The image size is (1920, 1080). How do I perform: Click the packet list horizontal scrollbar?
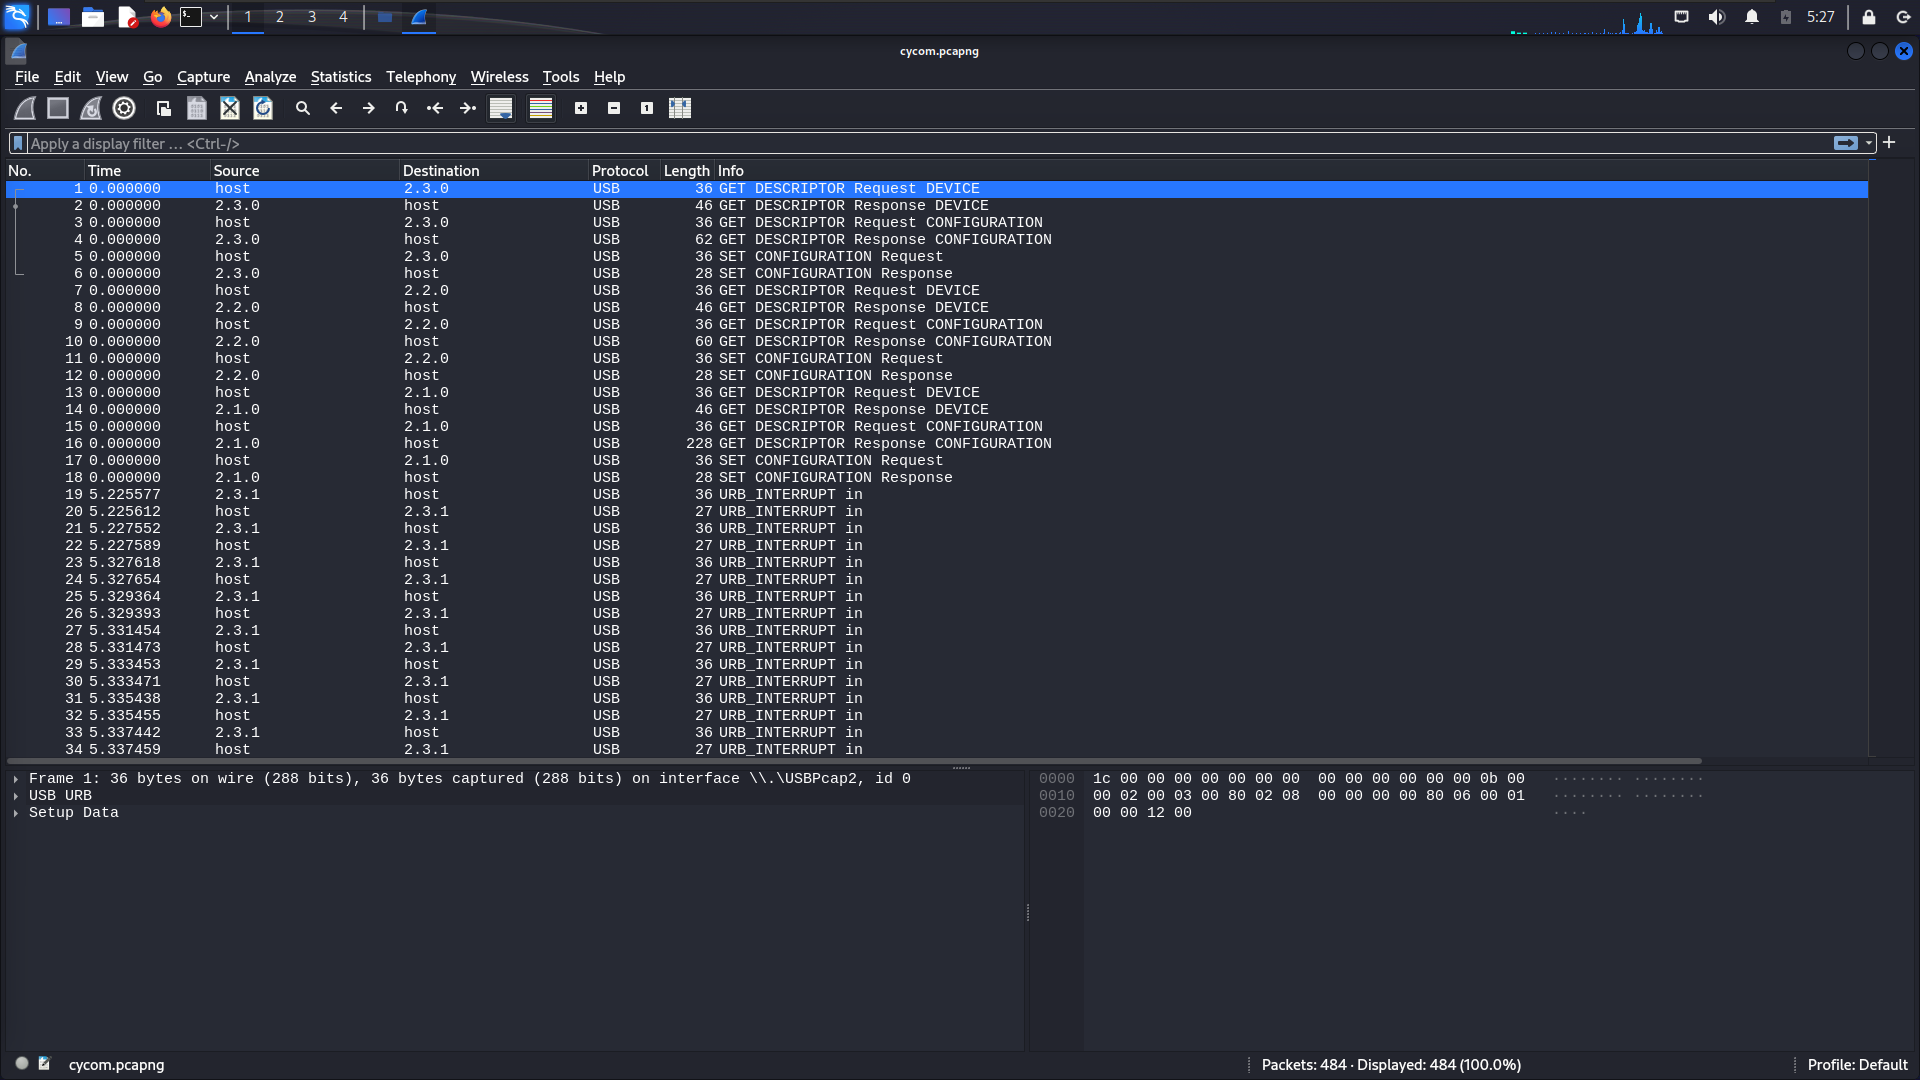click(x=850, y=761)
